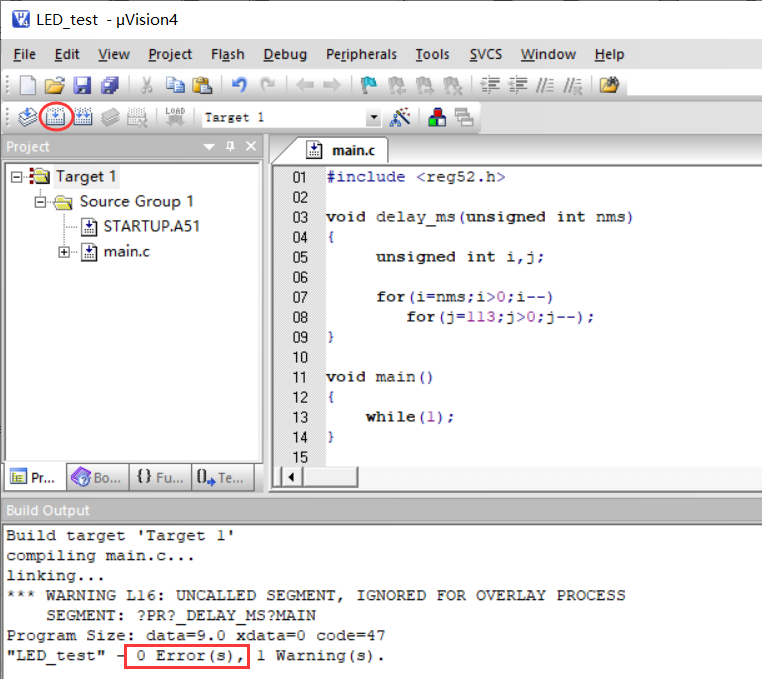The image size is (762, 679).
Task: Click Program Size line in Build Output
Action: [196, 636]
